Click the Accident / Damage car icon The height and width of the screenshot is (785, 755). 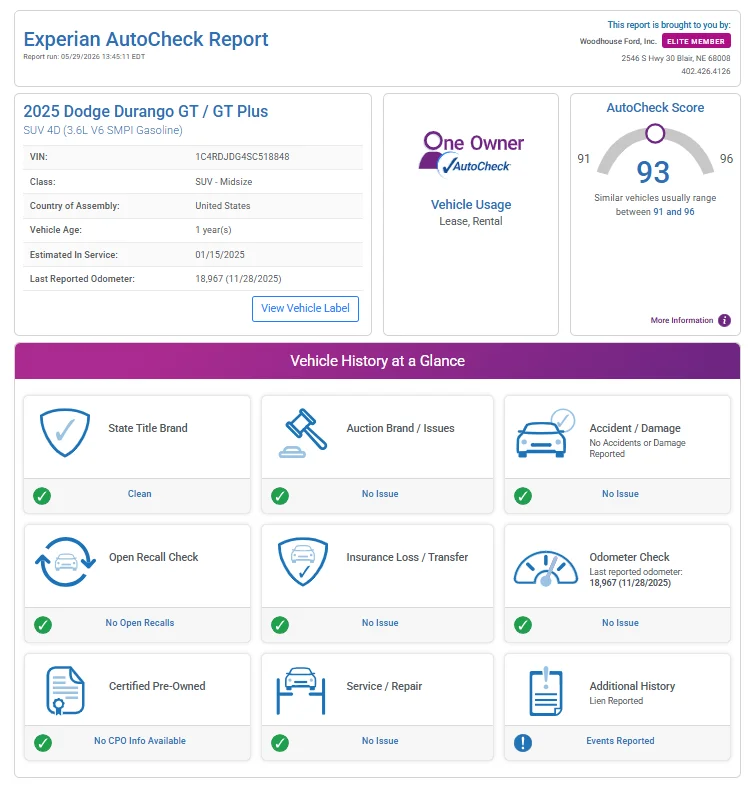(x=546, y=433)
